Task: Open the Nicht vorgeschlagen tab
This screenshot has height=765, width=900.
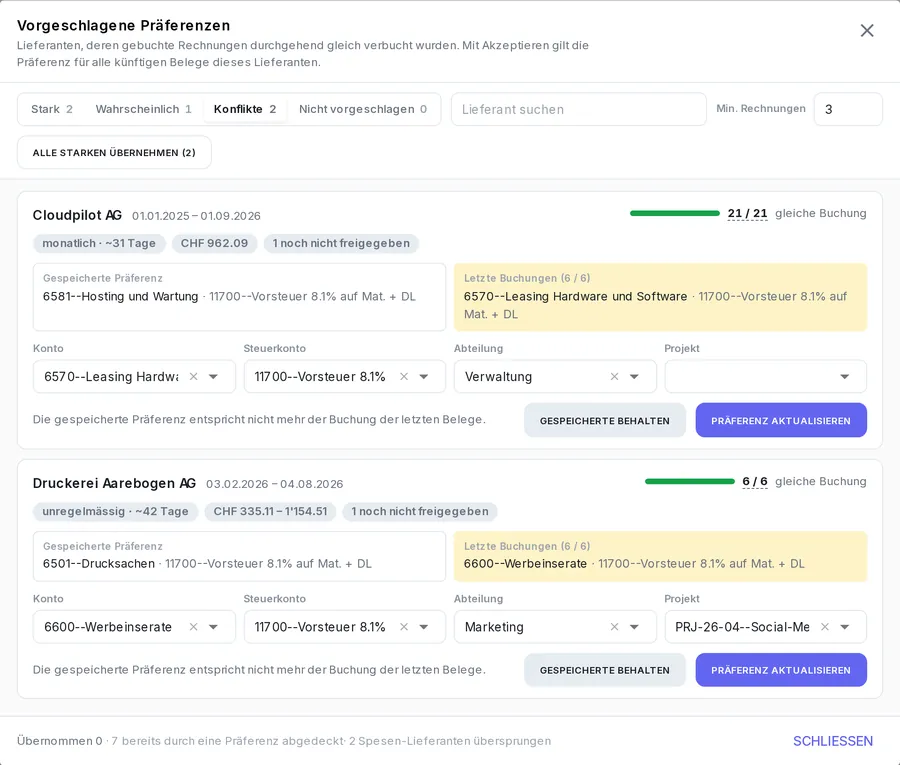Action: tap(363, 109)
